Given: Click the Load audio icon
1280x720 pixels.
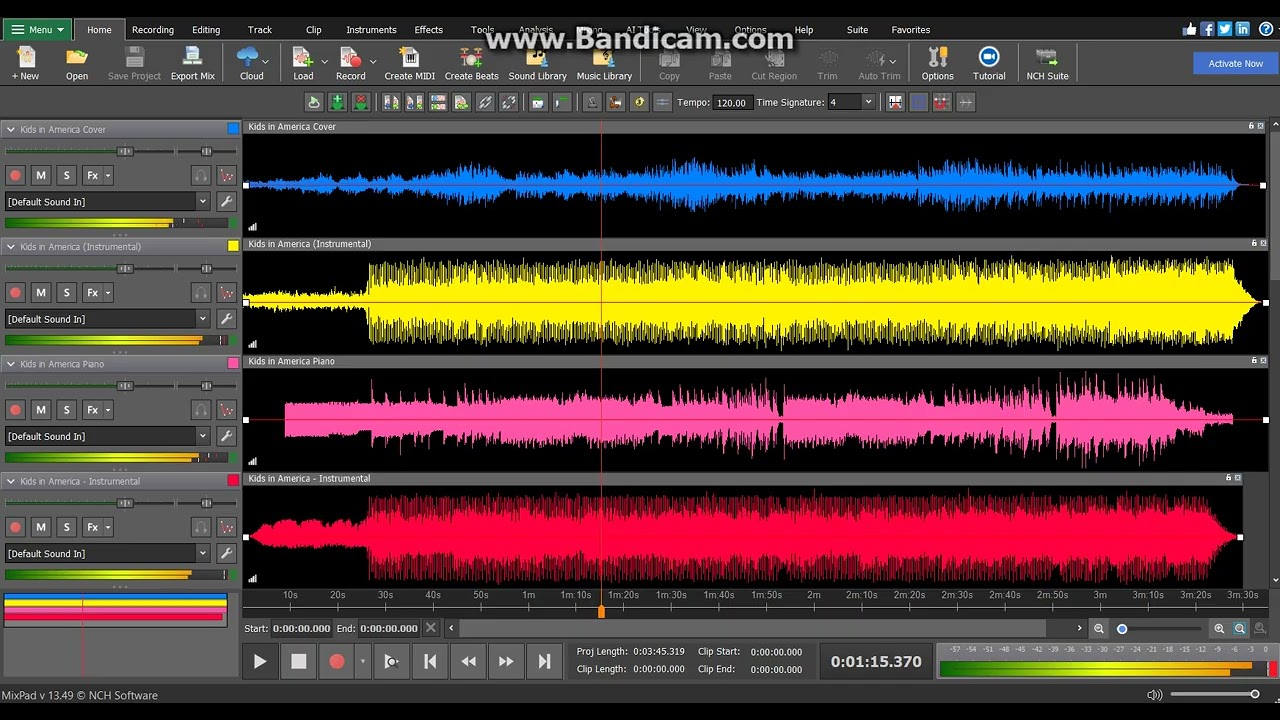Looking at the screenshot, I should (303, 63).
